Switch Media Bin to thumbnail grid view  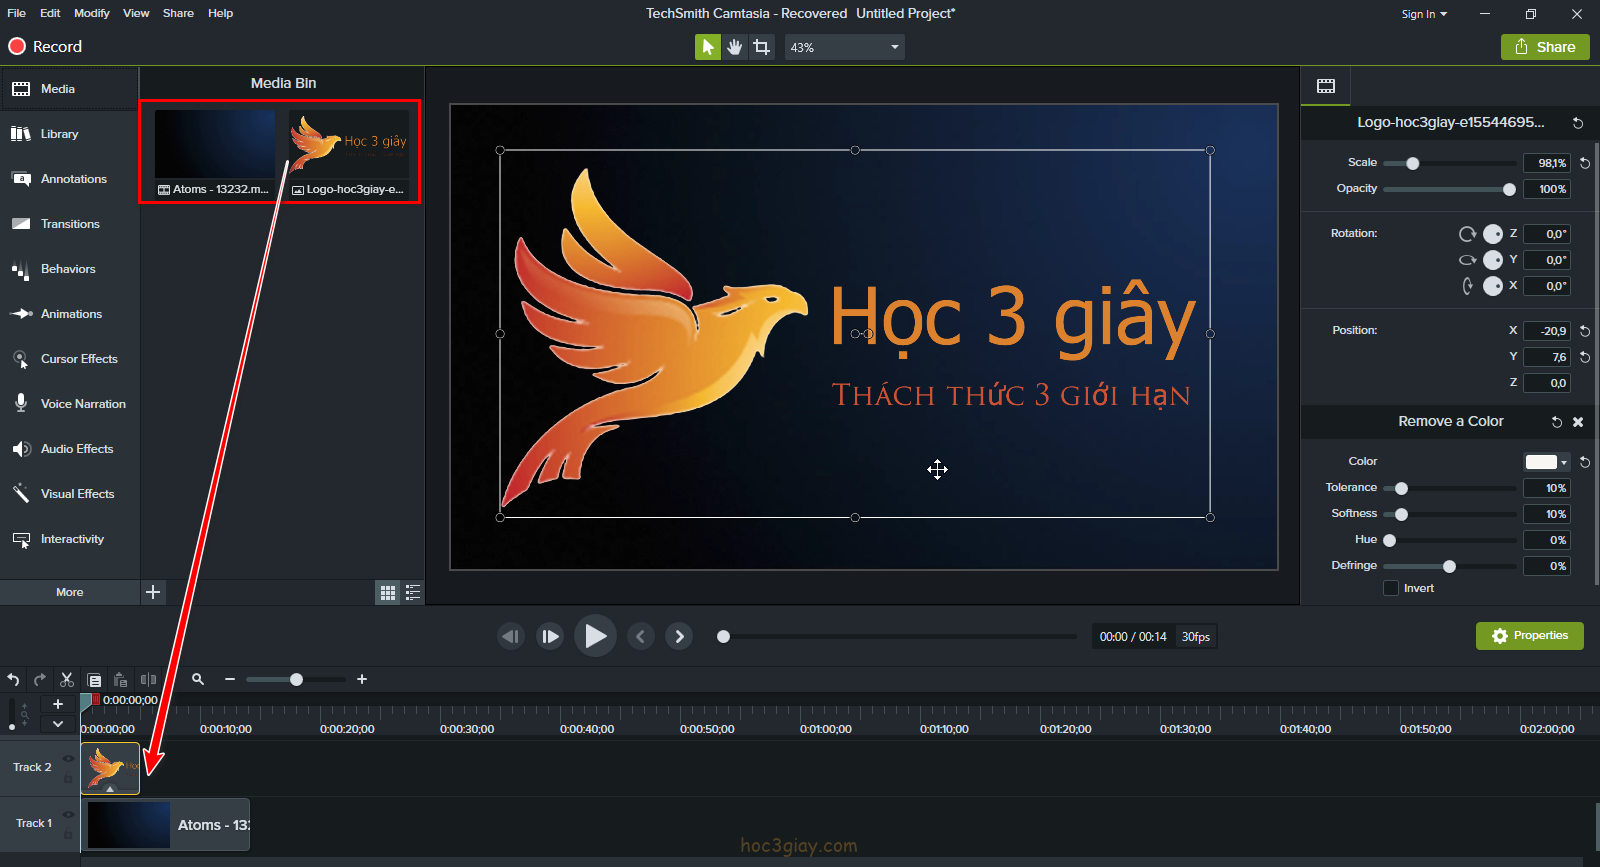coord(388,592)
